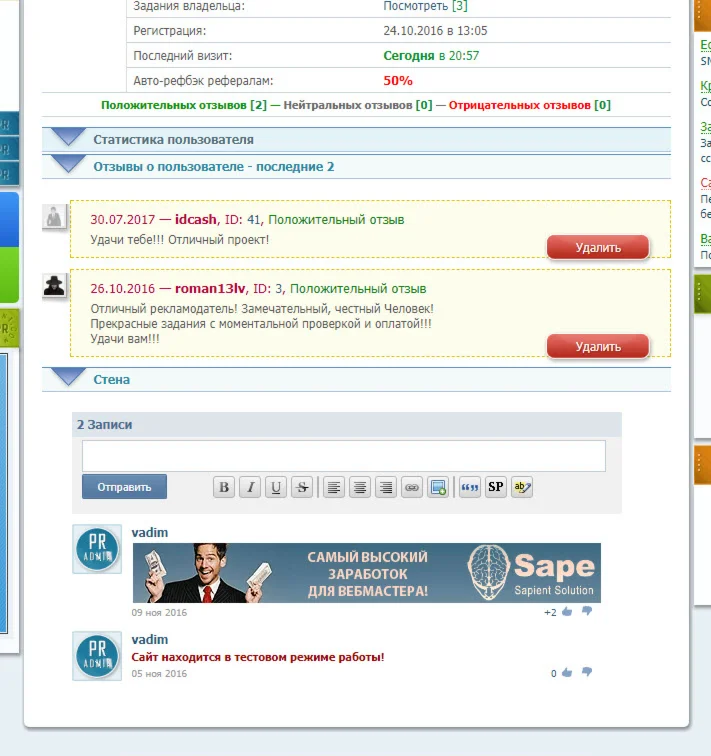This screenshot has width=711, height=756.
Task: Delete the roman13lv review
Action: [x=598, y=347]
